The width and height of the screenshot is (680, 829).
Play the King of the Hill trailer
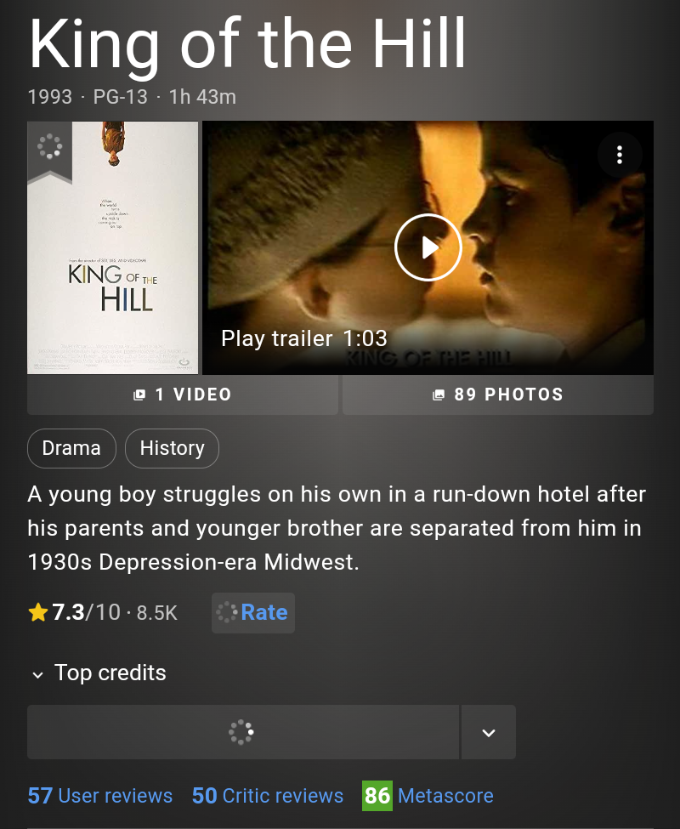(428, 247)
